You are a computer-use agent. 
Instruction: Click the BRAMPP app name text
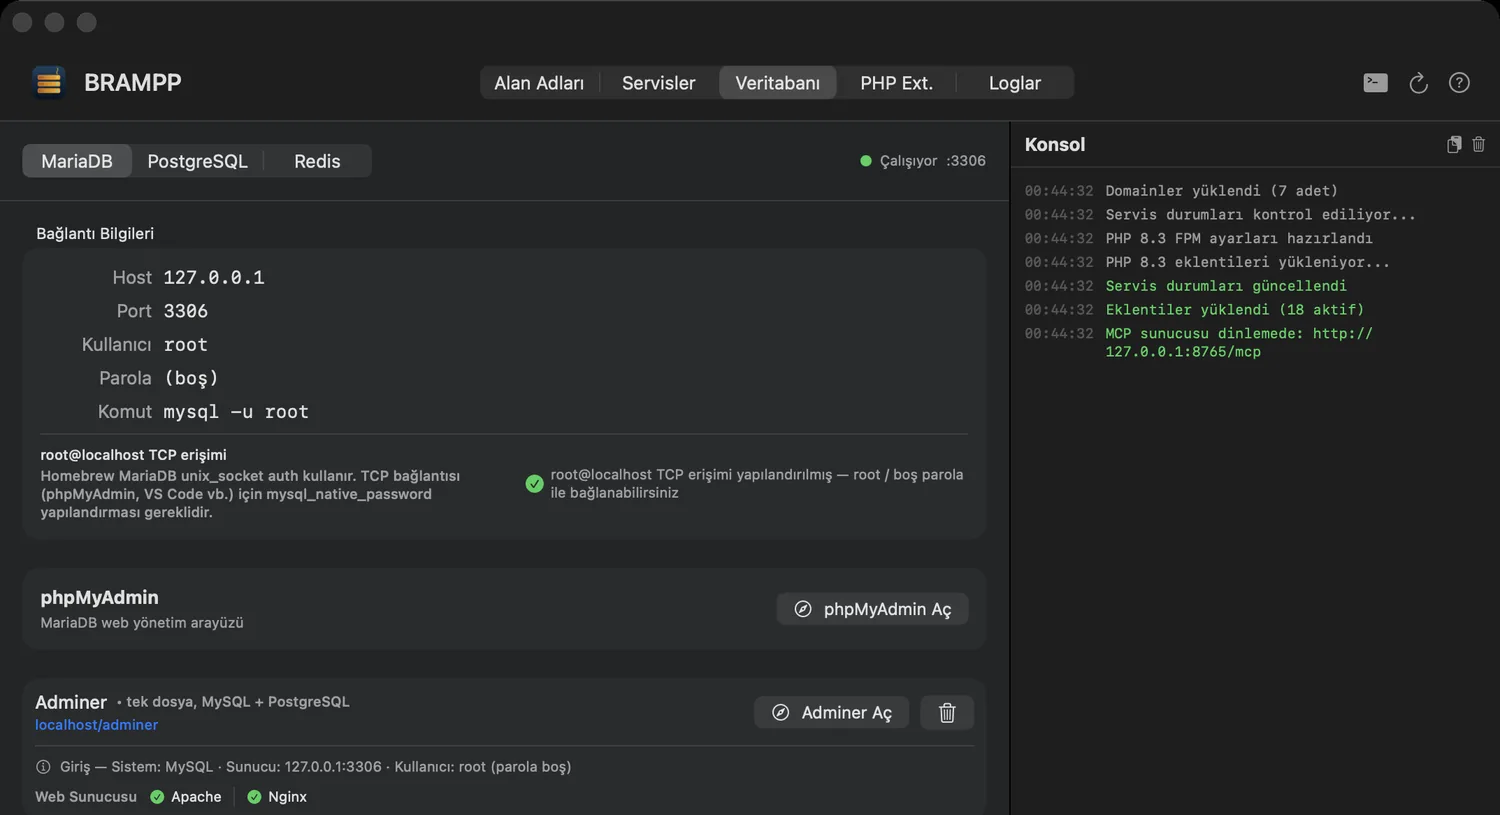133,83
